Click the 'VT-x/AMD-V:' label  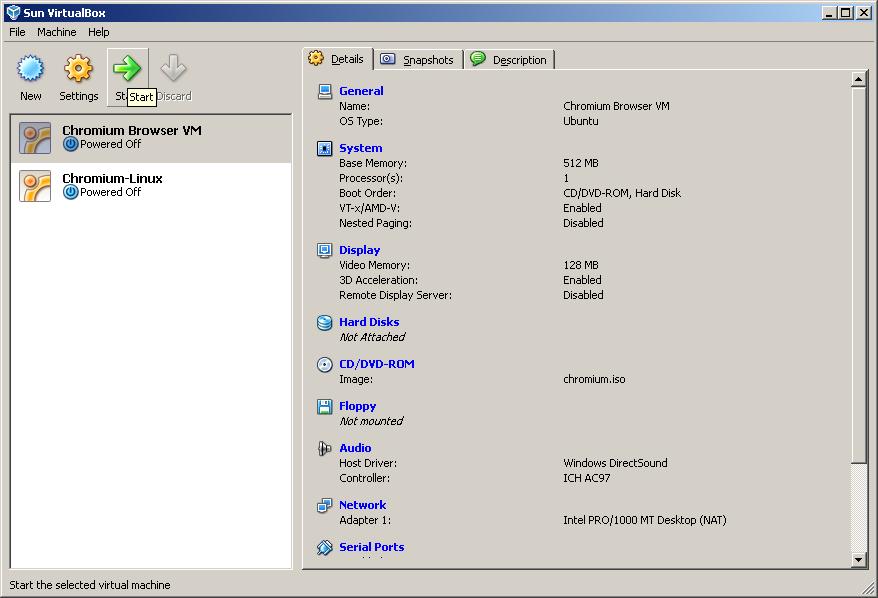point(370,208)
